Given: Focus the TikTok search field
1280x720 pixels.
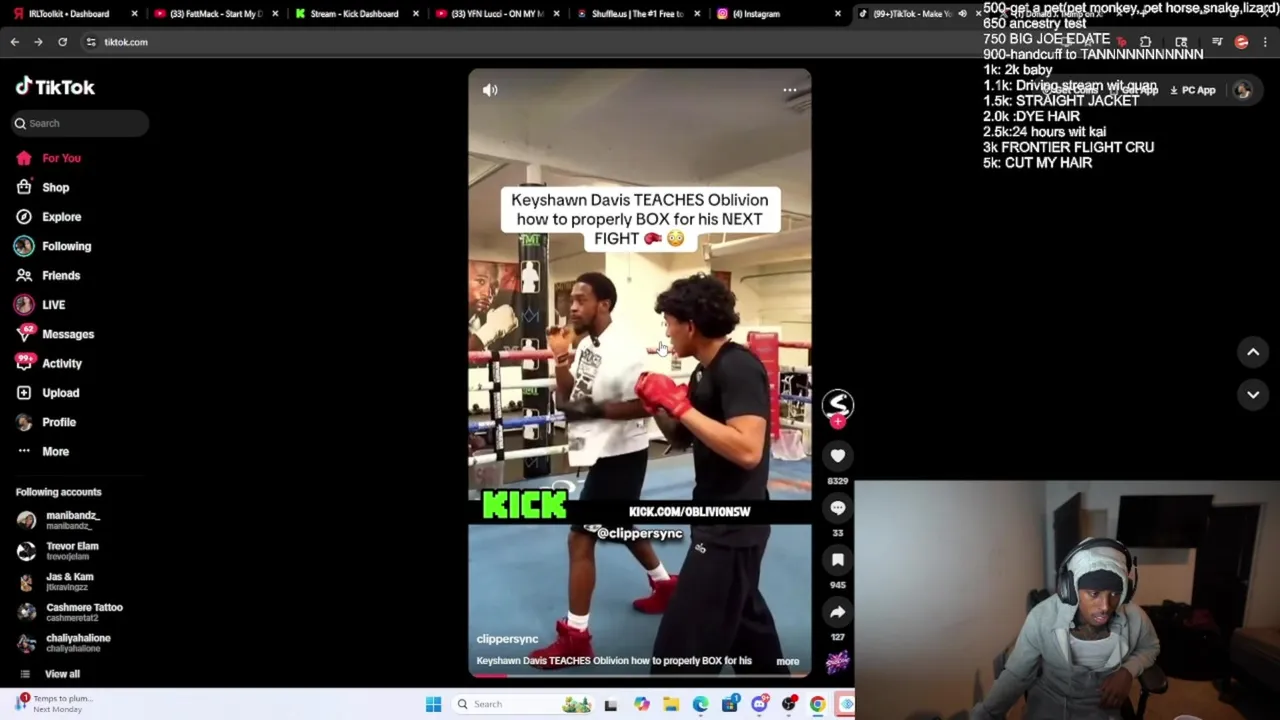Looking at the screenshot, I should coord(80,123).
